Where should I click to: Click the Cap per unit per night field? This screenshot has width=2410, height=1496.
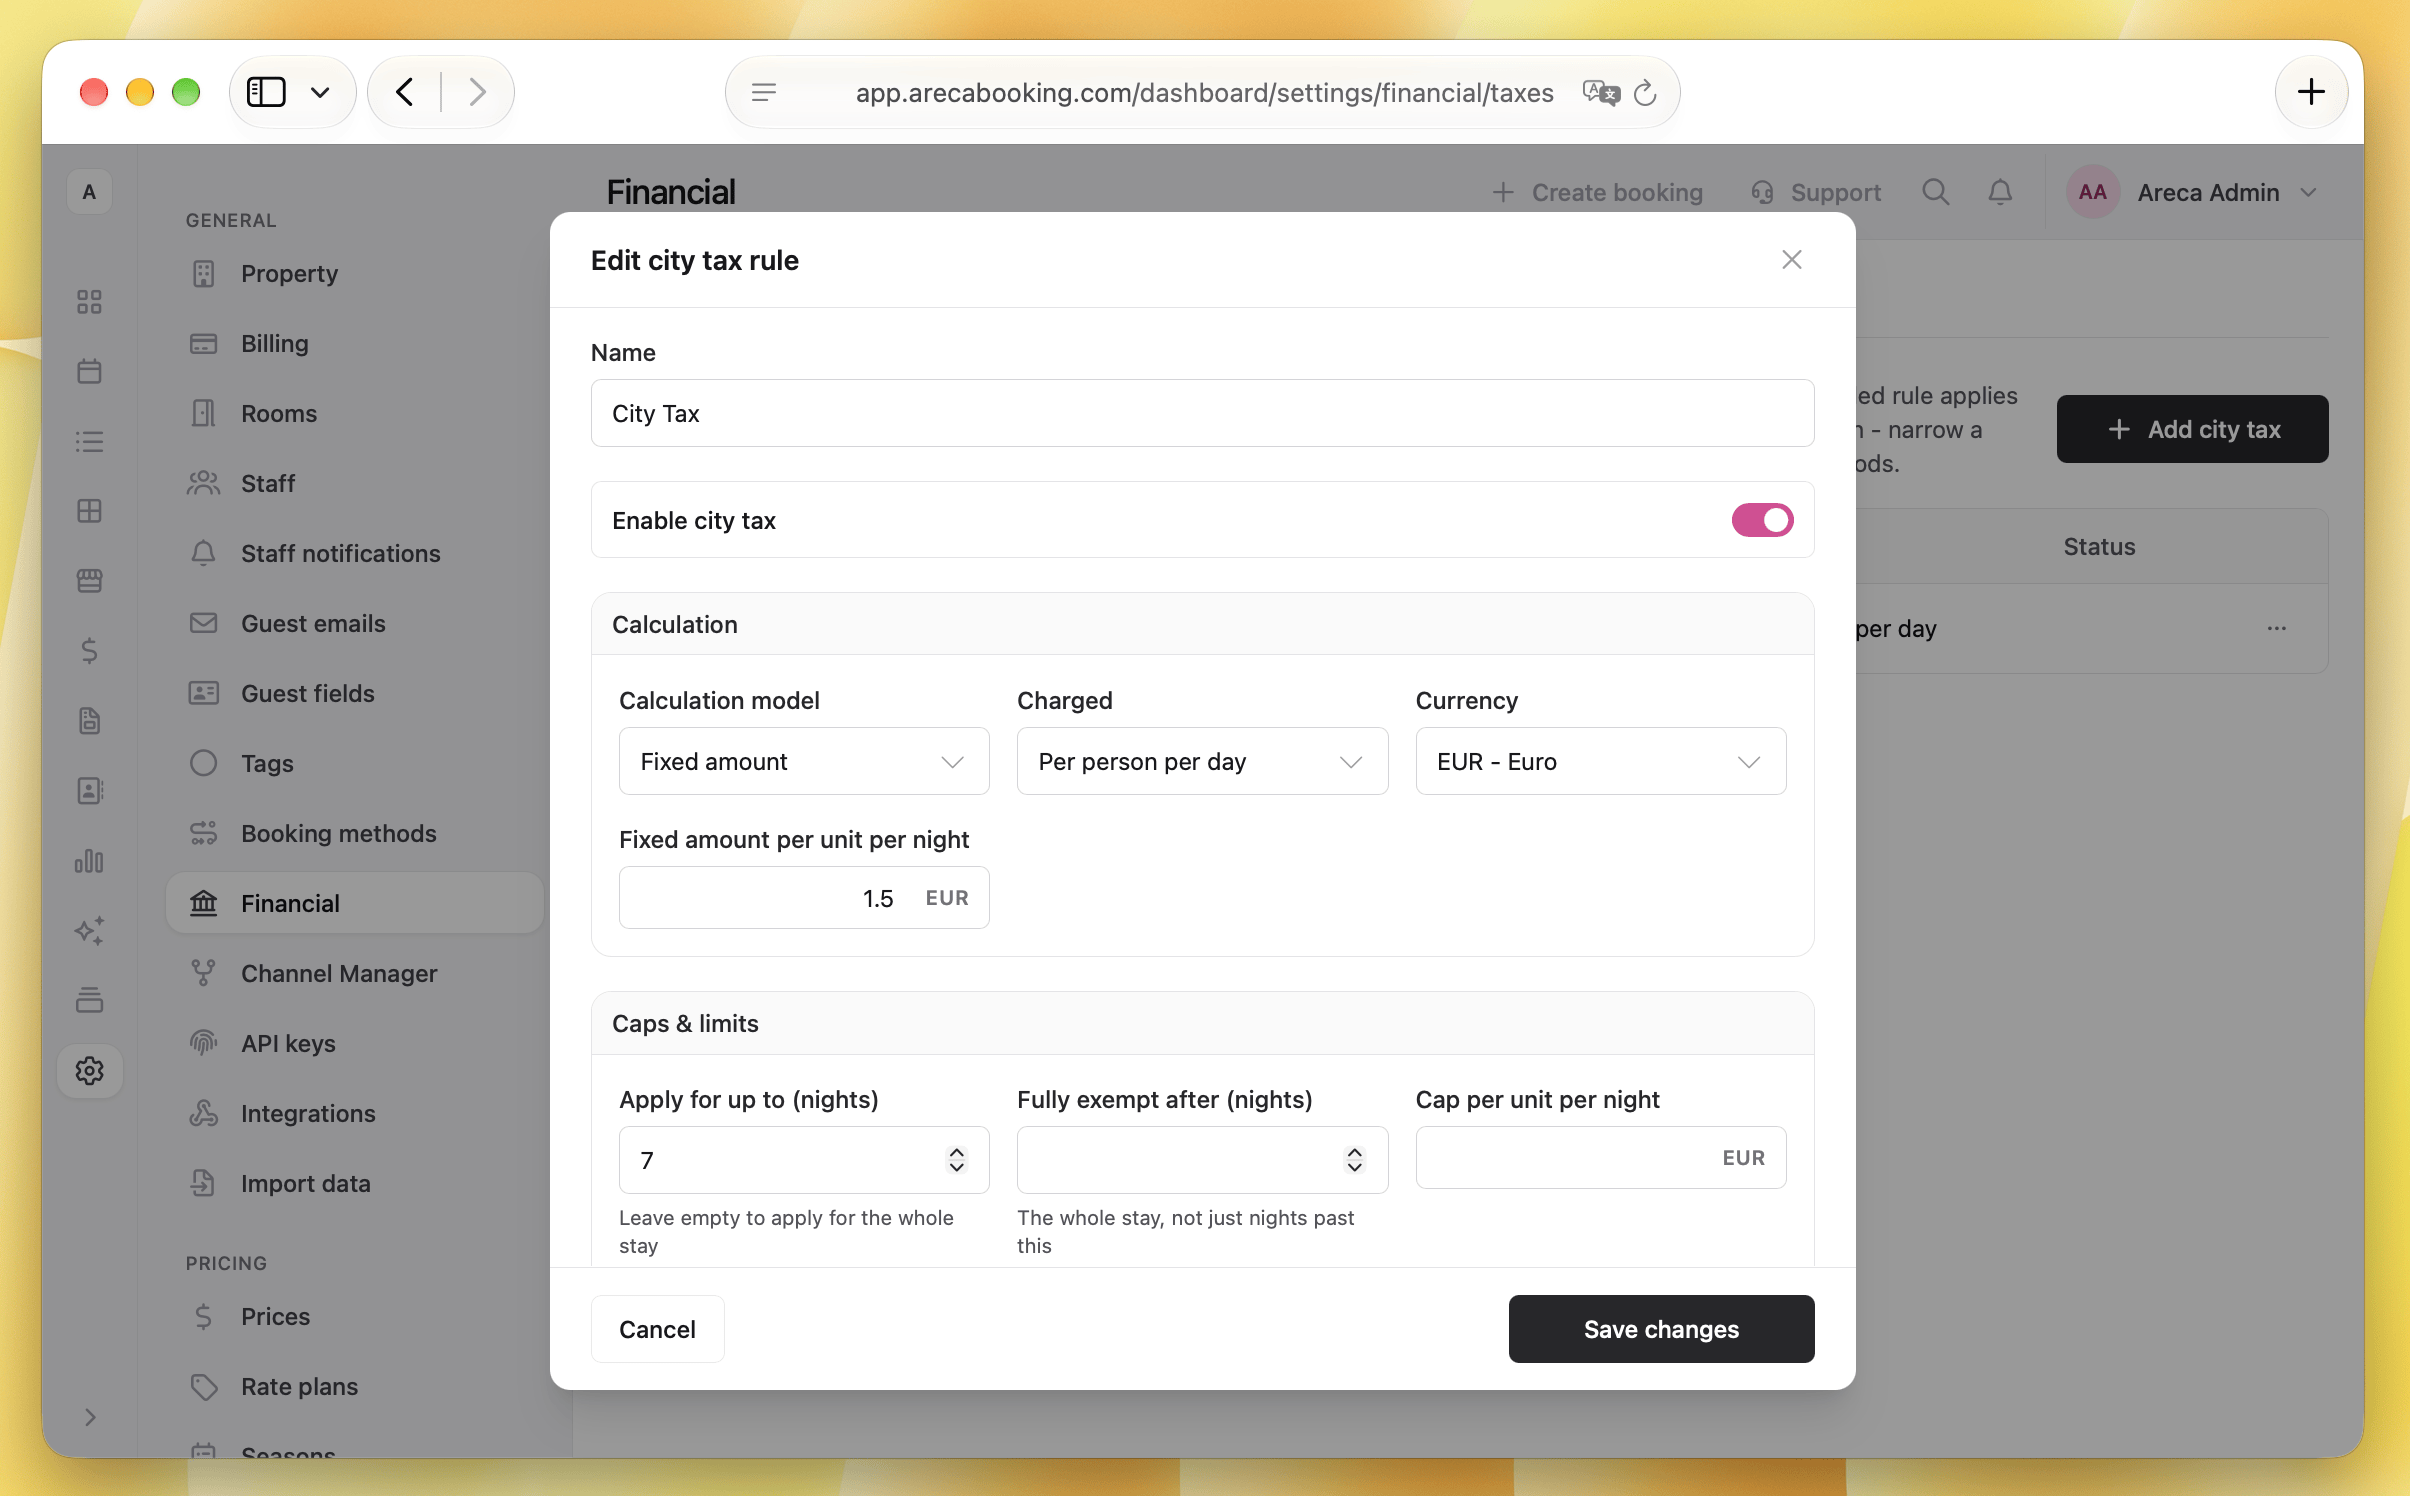click(1600, 1158)
